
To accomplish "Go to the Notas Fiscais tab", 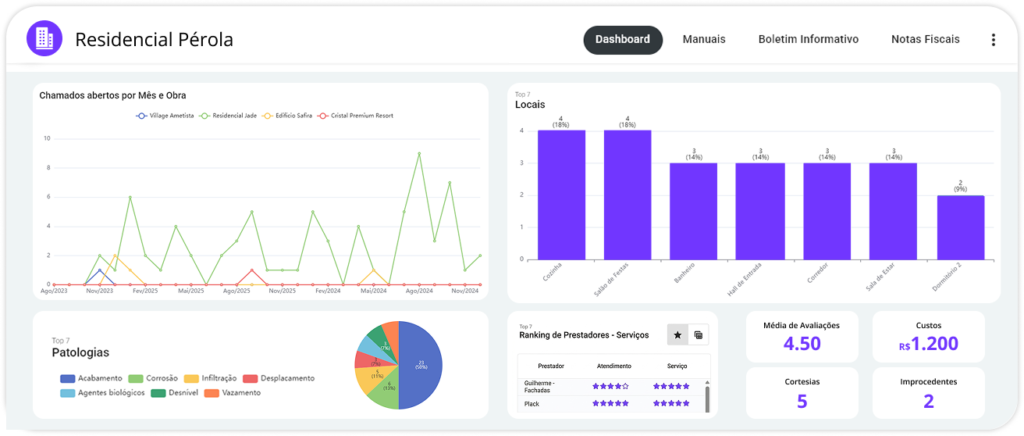I will (x=925, y=40).
